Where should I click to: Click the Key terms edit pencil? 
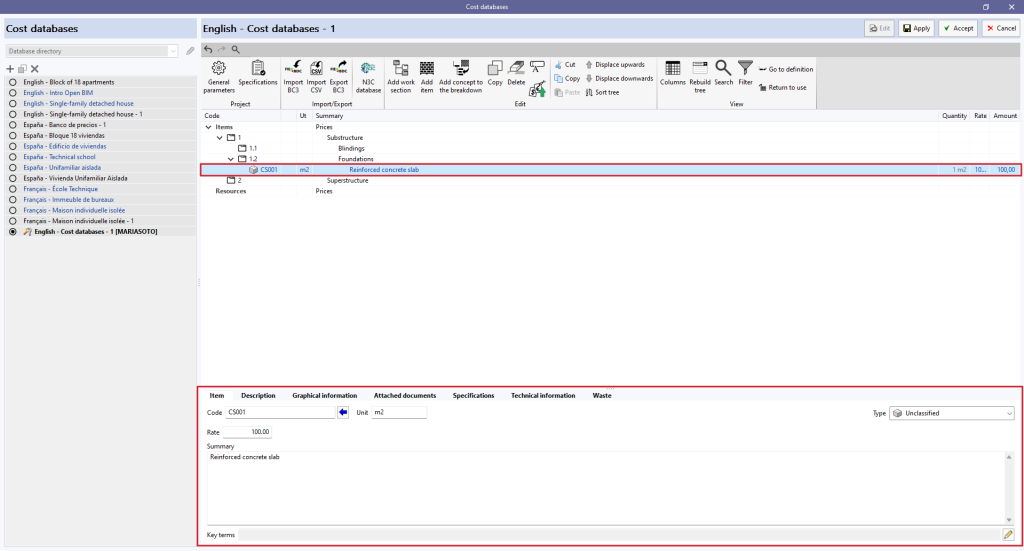click(x=1008, y=535)
